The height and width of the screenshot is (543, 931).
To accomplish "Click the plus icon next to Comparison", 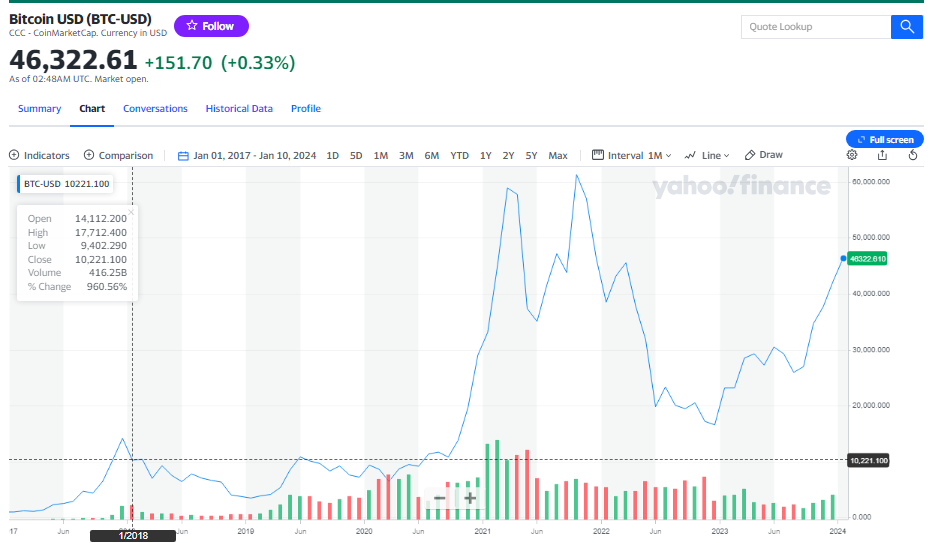I will coord(89,155).
